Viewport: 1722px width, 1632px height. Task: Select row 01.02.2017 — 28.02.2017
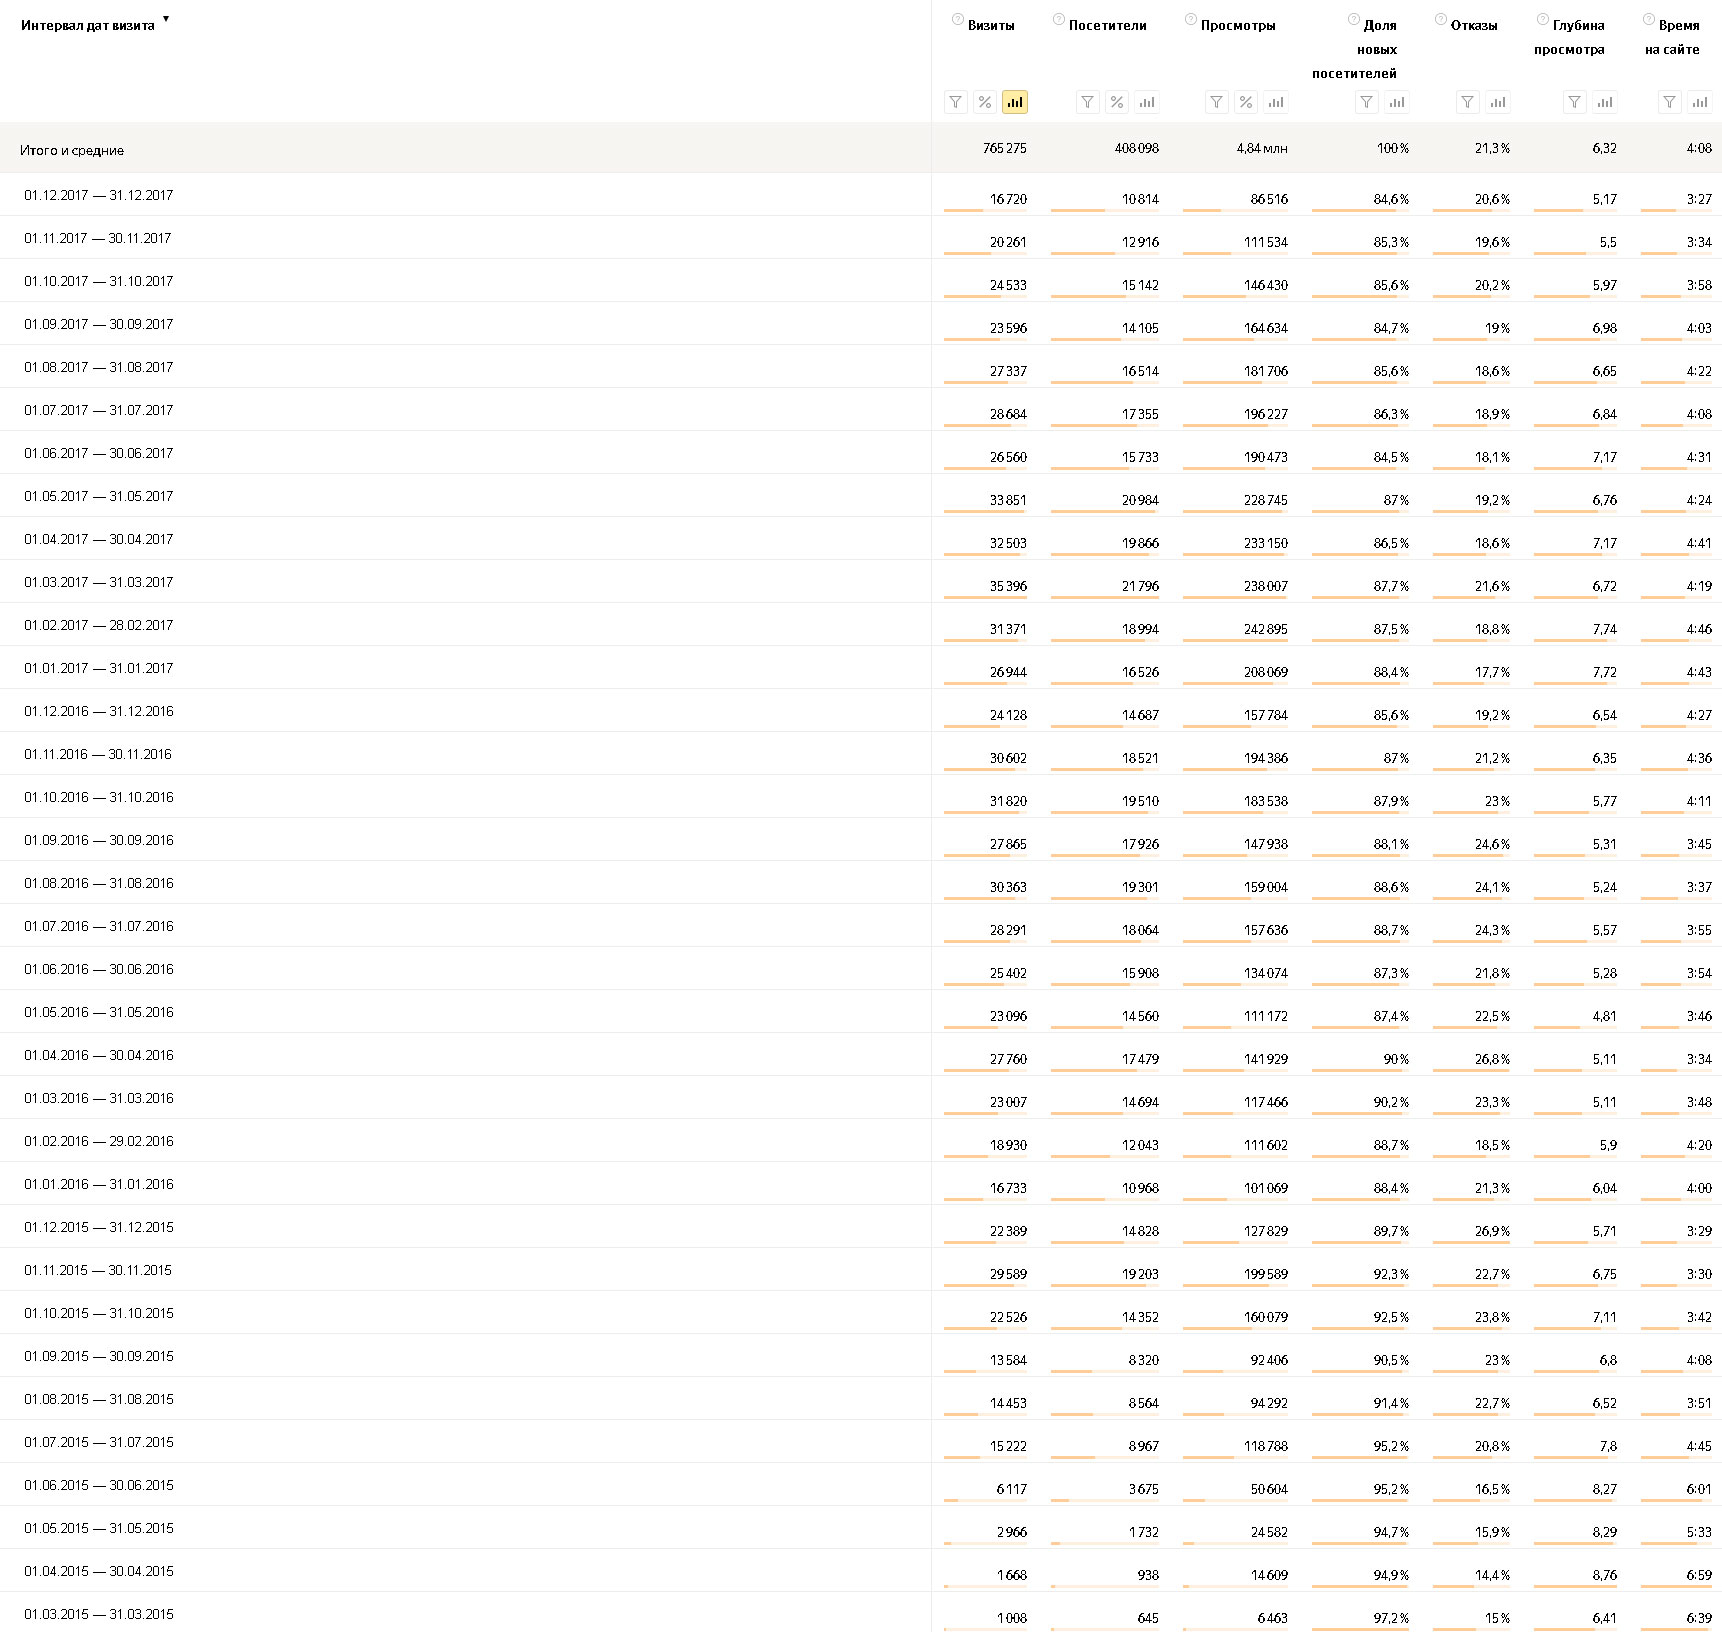tap(99, 625)
